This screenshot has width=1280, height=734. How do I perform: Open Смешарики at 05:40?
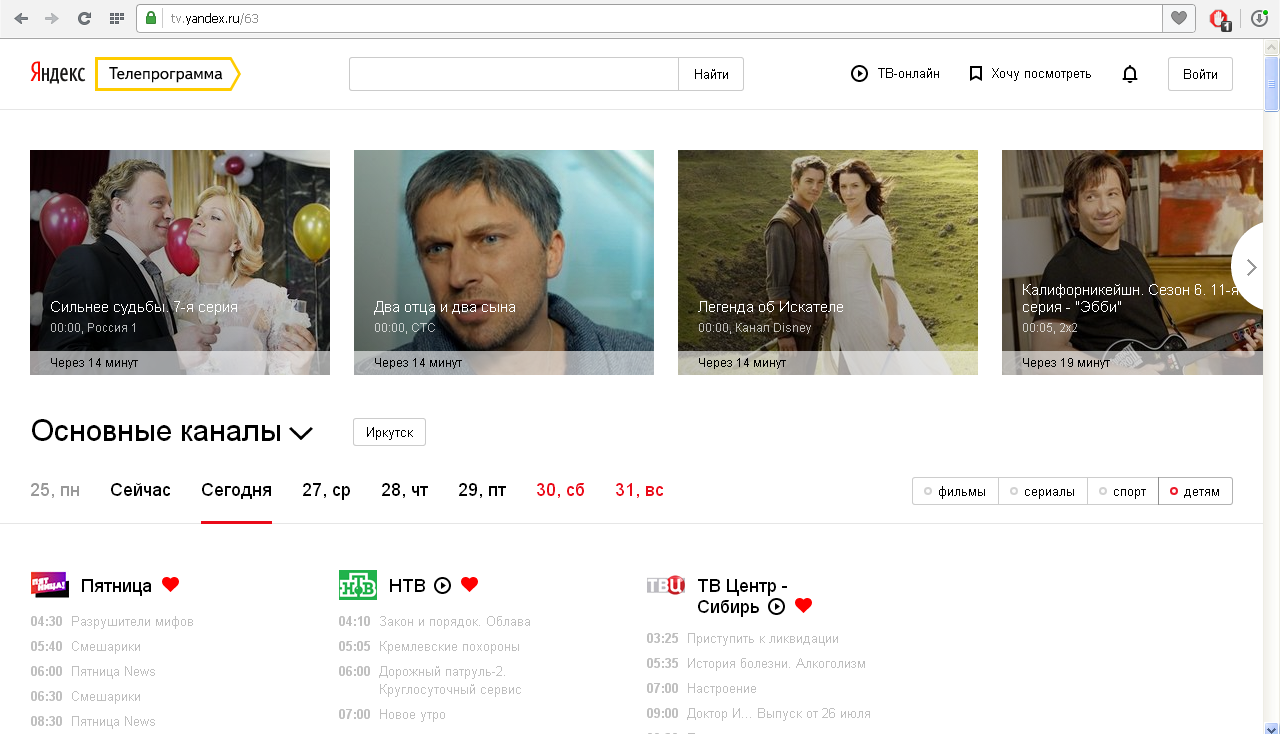pyautogui.click(x=106, y=647)
